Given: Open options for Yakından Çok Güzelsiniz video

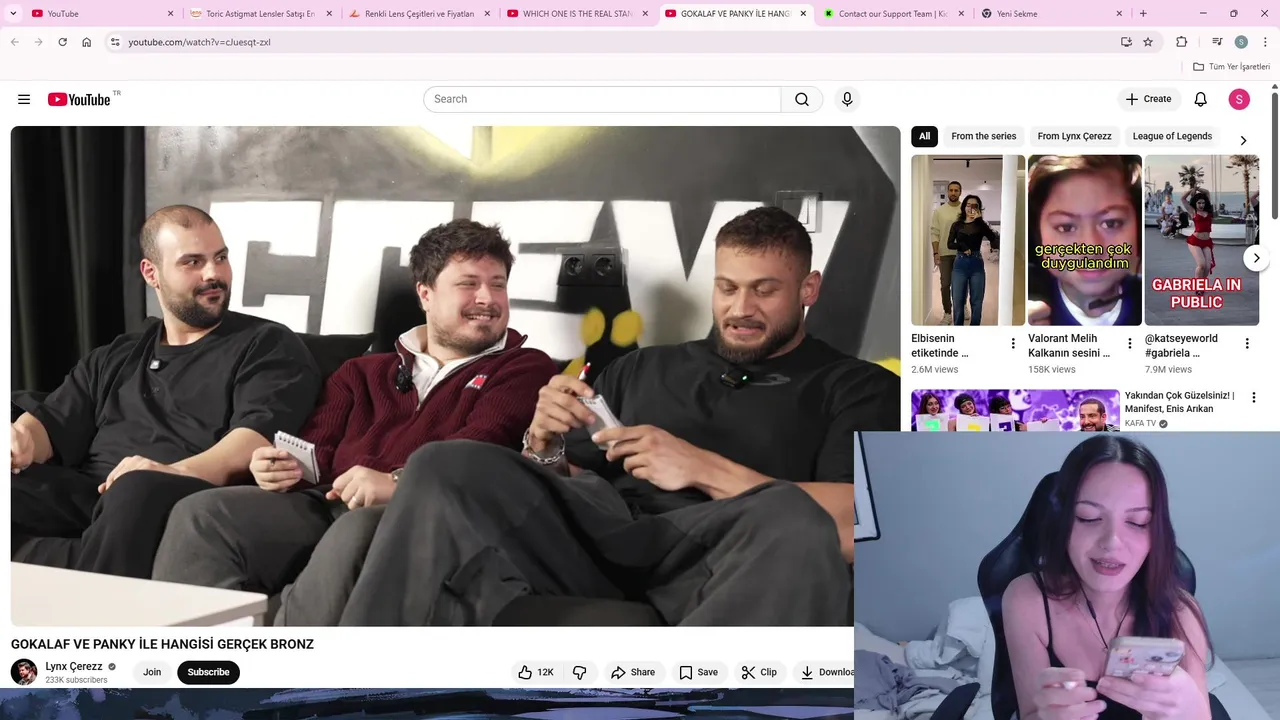Looking at the screenshot, I should pos(1253,397).
